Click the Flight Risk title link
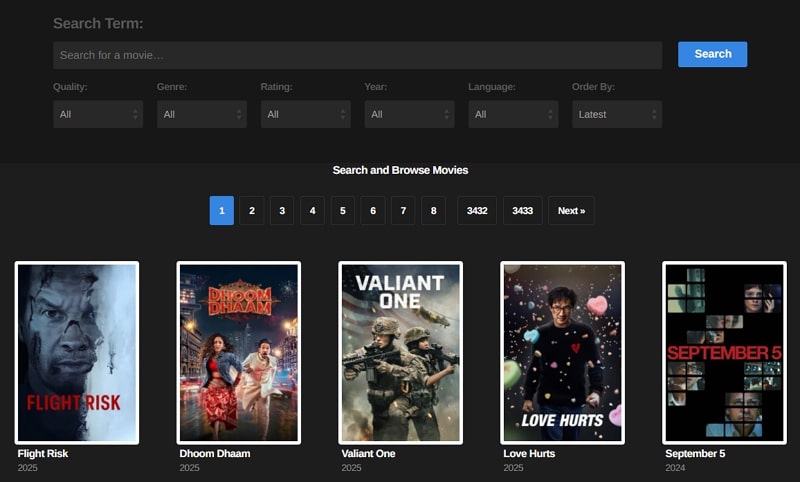The image size is (800, 482). point(43,453)
